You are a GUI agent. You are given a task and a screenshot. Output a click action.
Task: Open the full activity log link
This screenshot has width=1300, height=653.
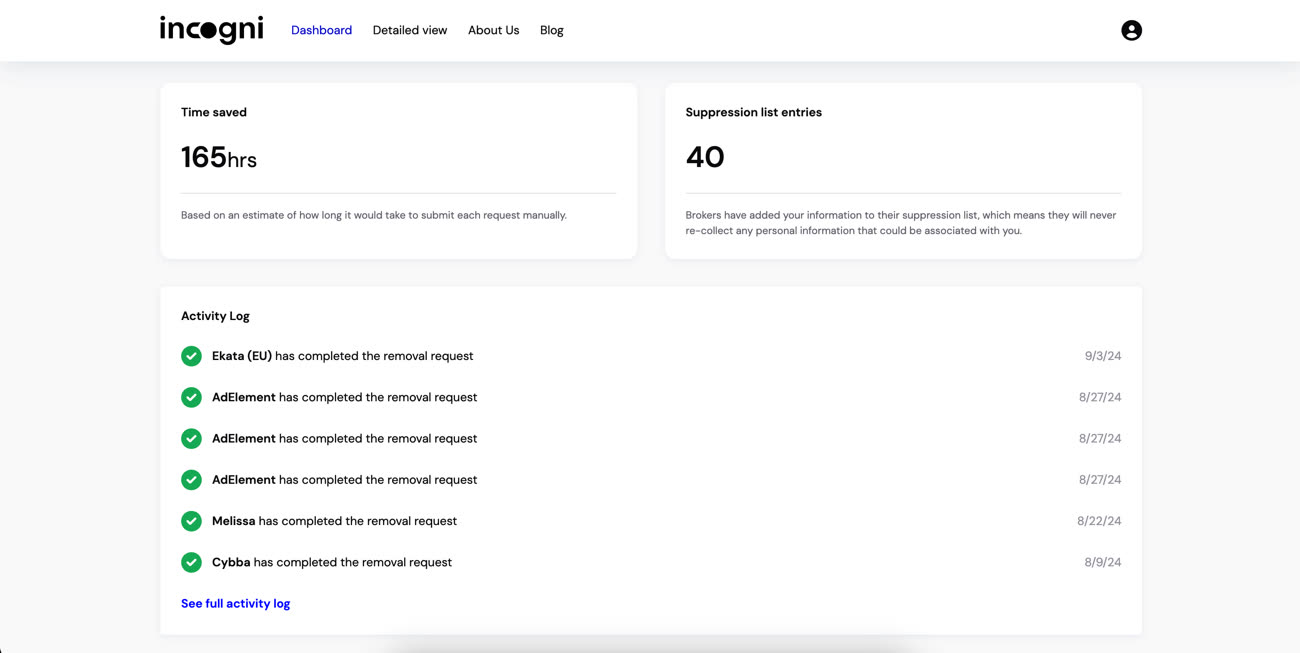tap(235, 603)
